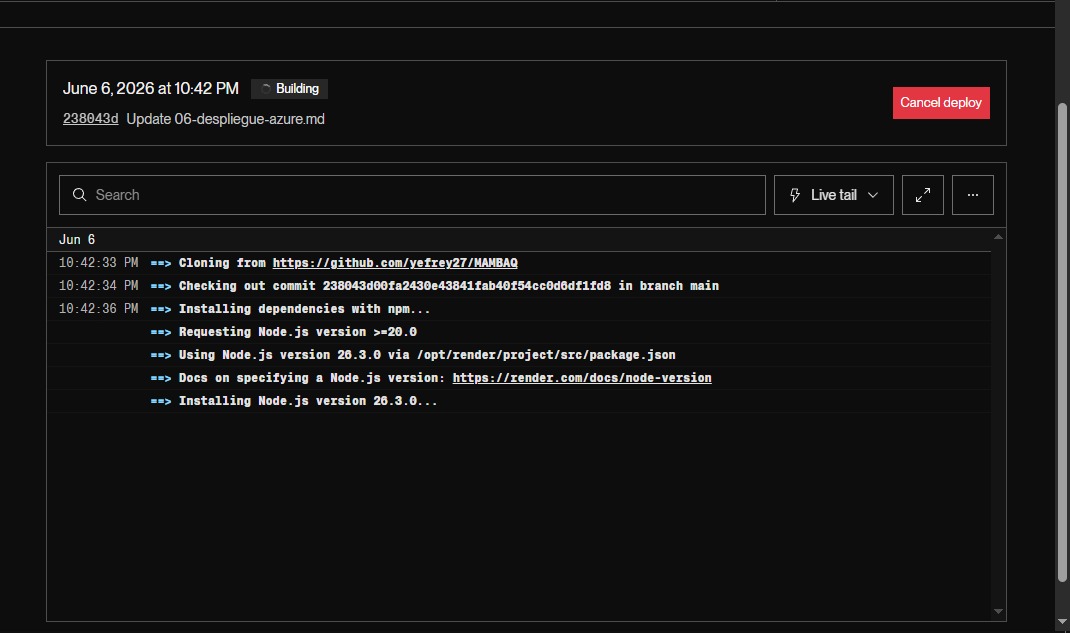This screenshot has height=633, width=1070.
Task: Expand logs to fullscreen
Action: [923, 195]
